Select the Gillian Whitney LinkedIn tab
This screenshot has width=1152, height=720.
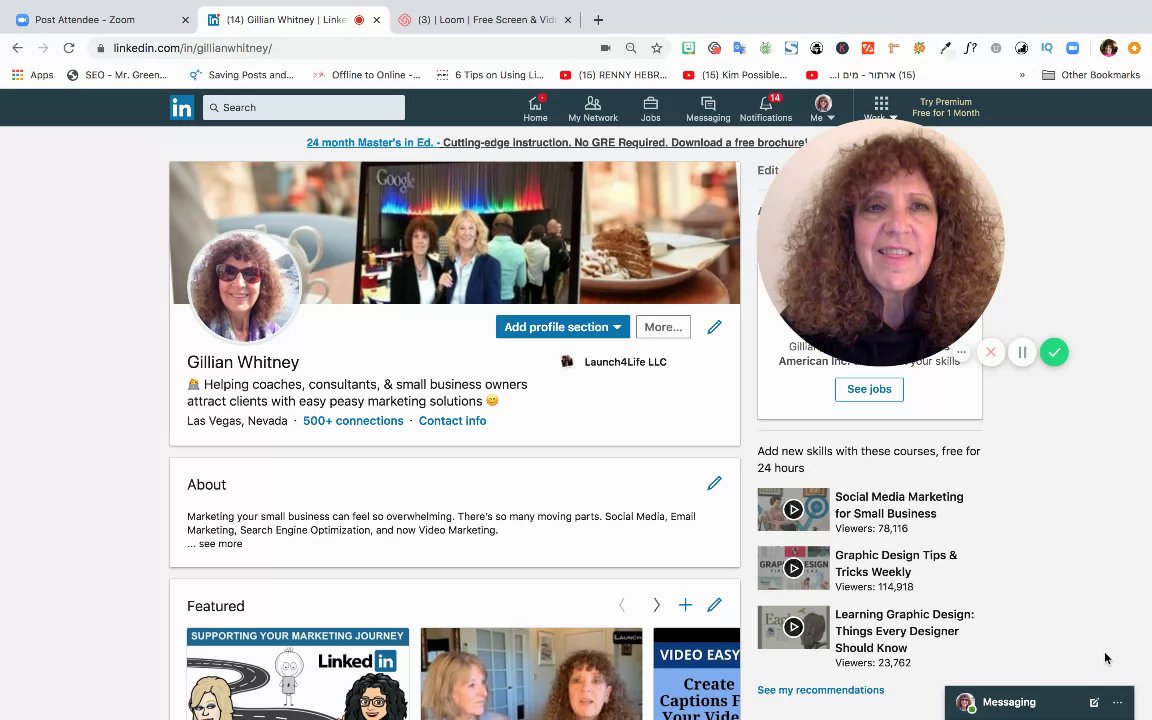pyautogui.click(x=292, y=20)
